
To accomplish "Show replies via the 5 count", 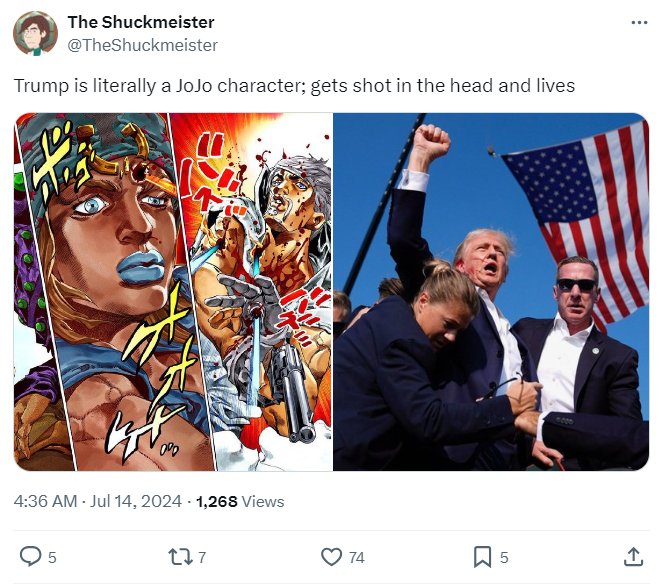I will pos(52,557).
